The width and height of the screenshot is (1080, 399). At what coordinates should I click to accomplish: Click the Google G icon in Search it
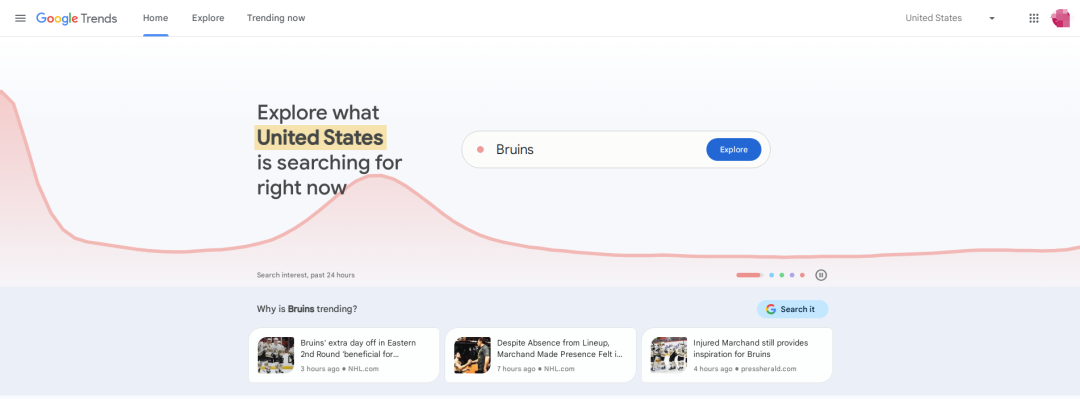pyautogui.click(x=771, y=309)
